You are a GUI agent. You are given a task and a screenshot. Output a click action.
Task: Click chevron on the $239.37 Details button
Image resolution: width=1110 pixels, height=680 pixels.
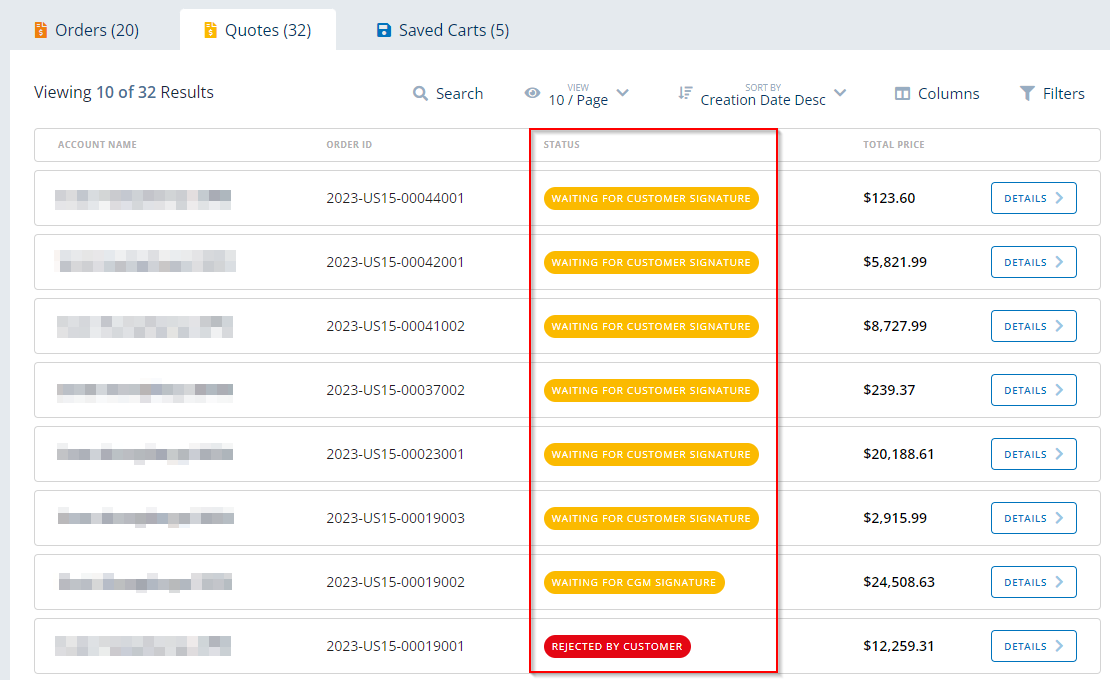coord(1060,390)
